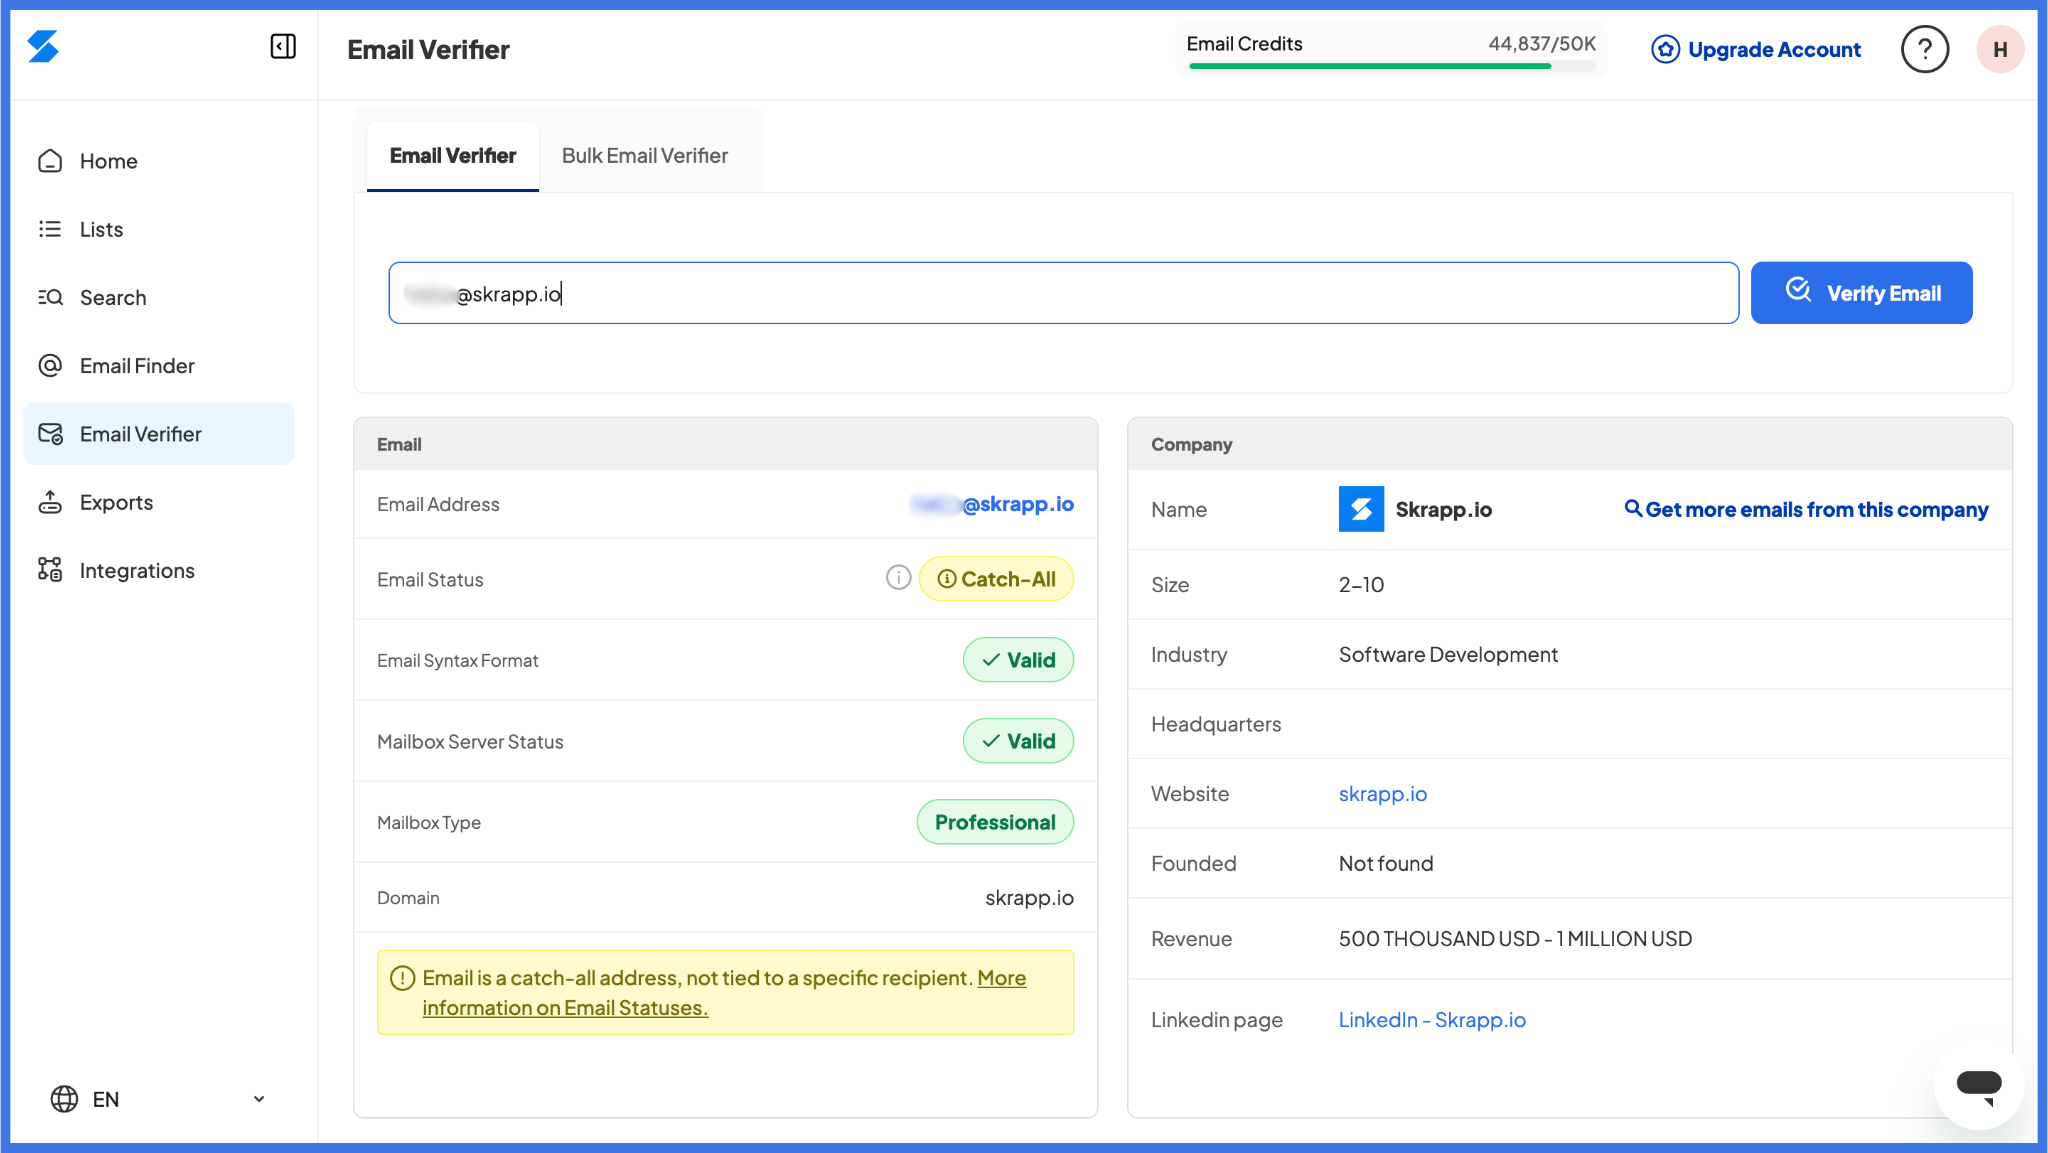Open Email Finder from sidebar
Viewport: 2048px width, 1153px height.
click(x=159, y=365)
